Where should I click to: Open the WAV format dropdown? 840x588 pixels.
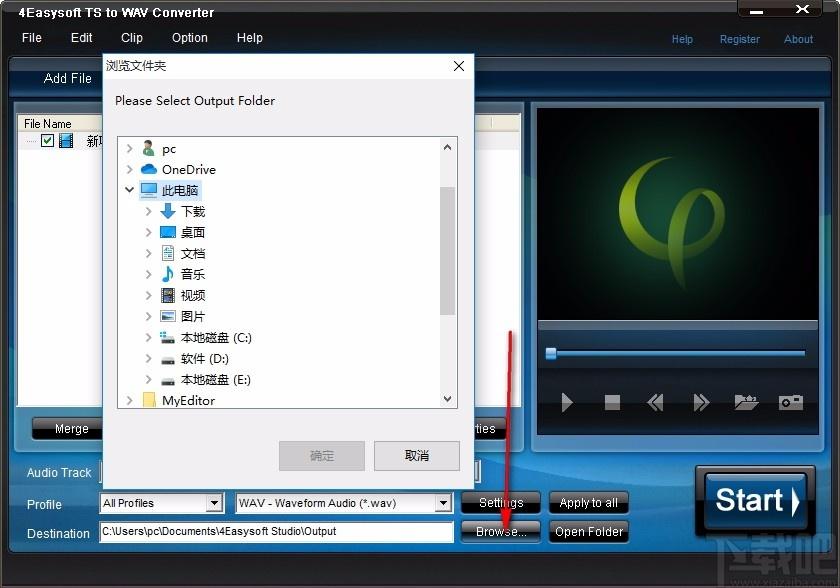[x=443, y=503]
